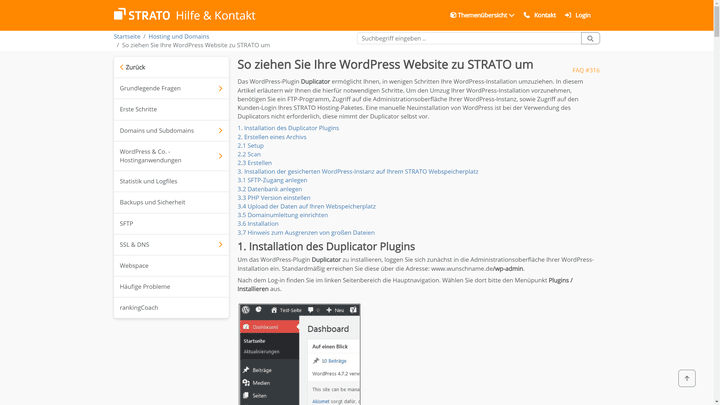Select Statistik und Logfiles in the sidebar
This screenshot has height=405, width=720.
(x=171, y=181)
